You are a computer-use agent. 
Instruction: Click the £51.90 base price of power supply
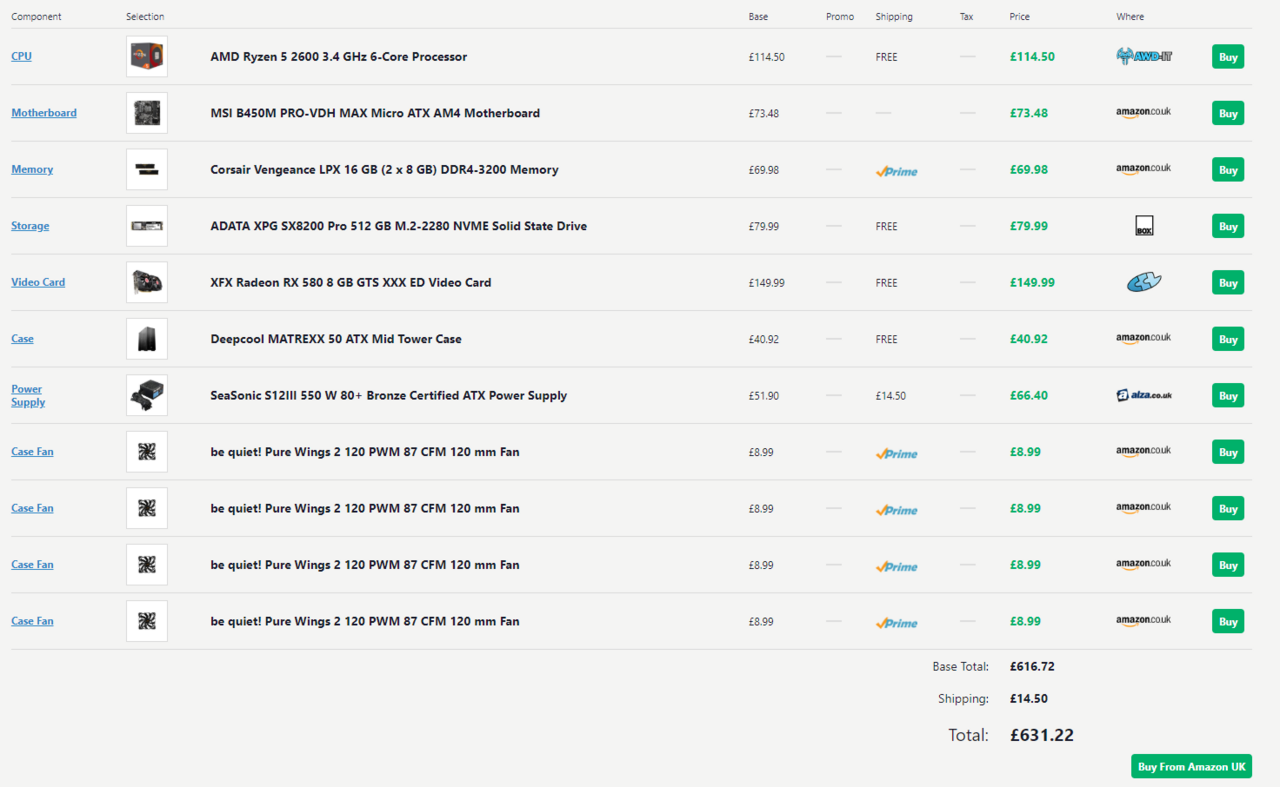[x=763, y=396]
